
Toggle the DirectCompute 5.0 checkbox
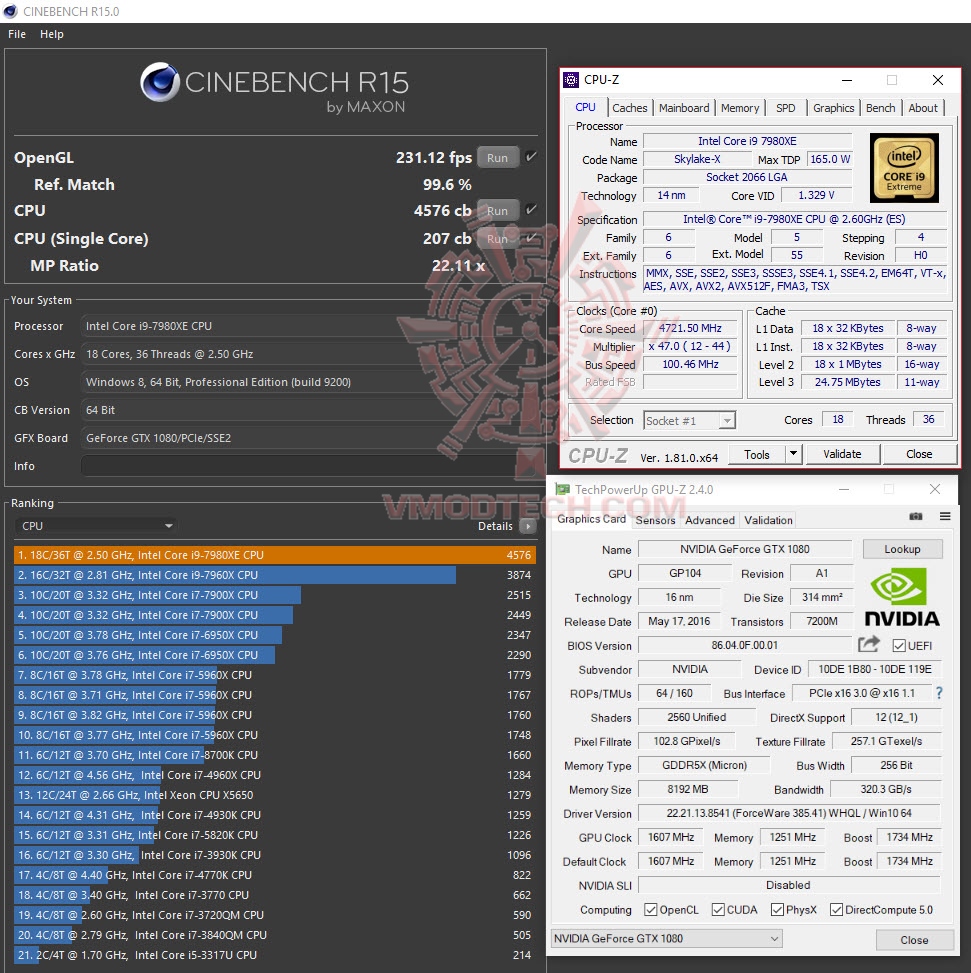(x=836, y=910)
